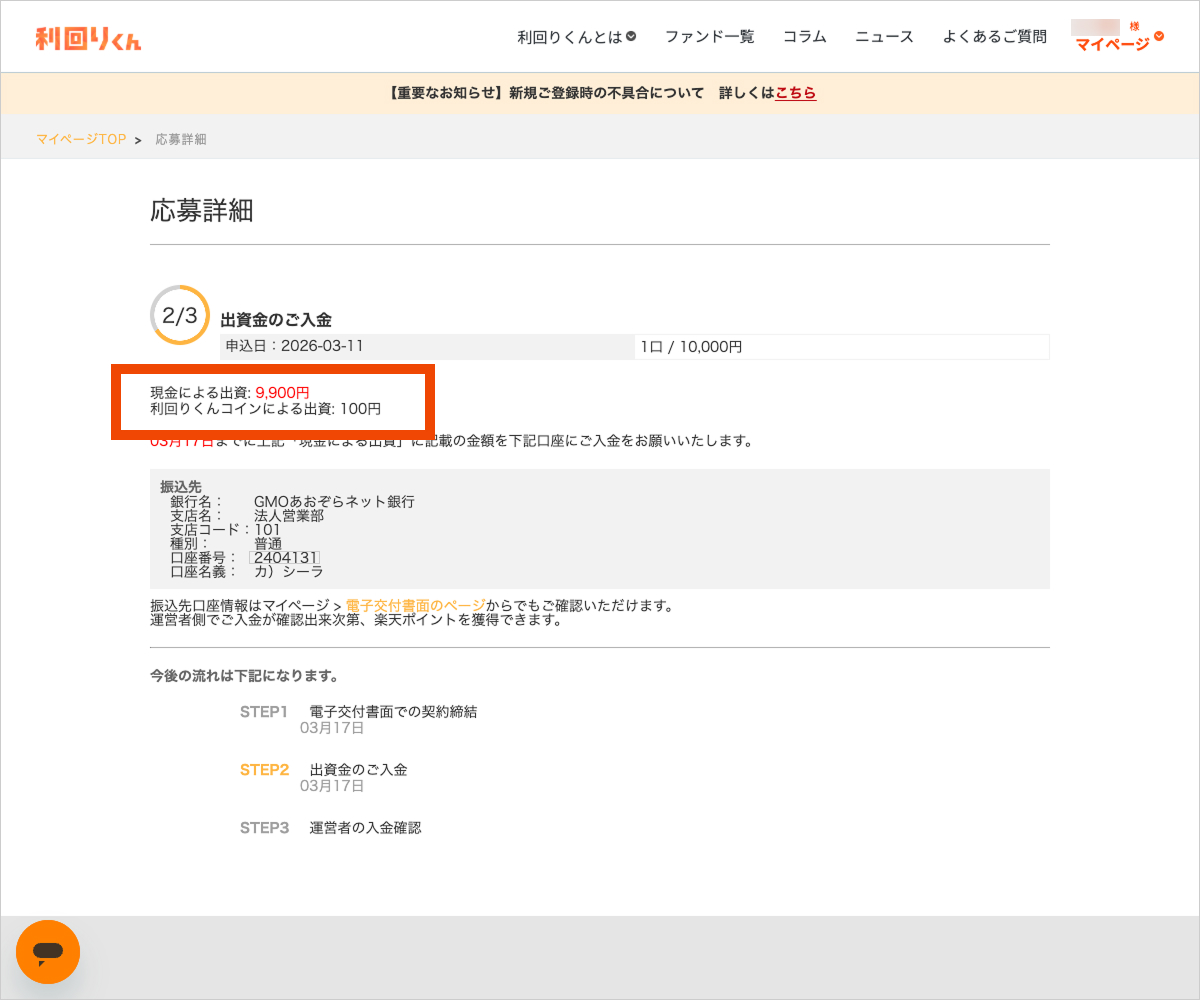The height and width of the screenshot is (1000, 1200).
Task: Click STEP1 電子交付書面での契約締結
Action: 358,712
